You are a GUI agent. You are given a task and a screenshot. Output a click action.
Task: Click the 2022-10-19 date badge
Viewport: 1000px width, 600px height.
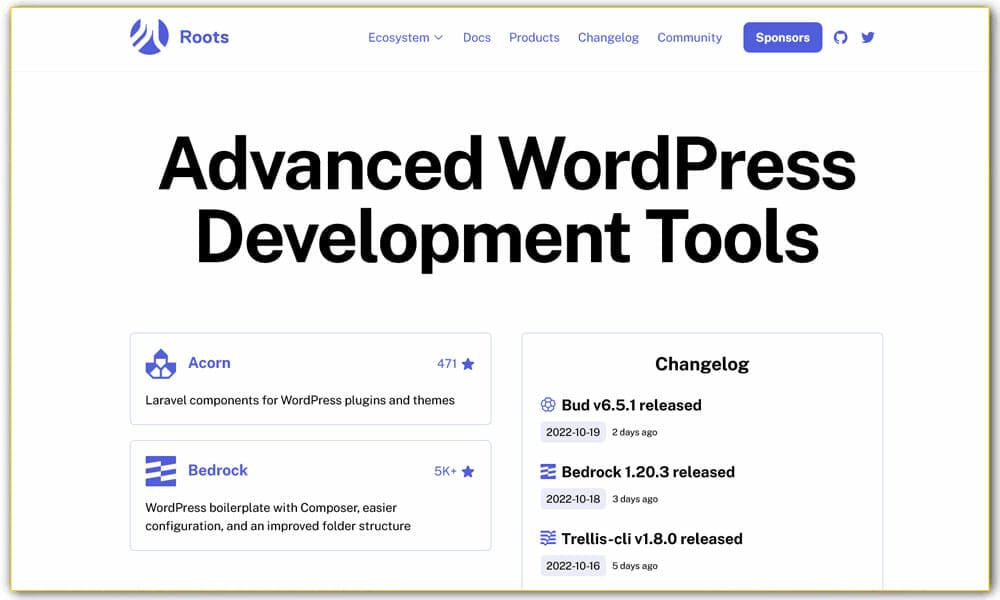(x=573, y=432)
